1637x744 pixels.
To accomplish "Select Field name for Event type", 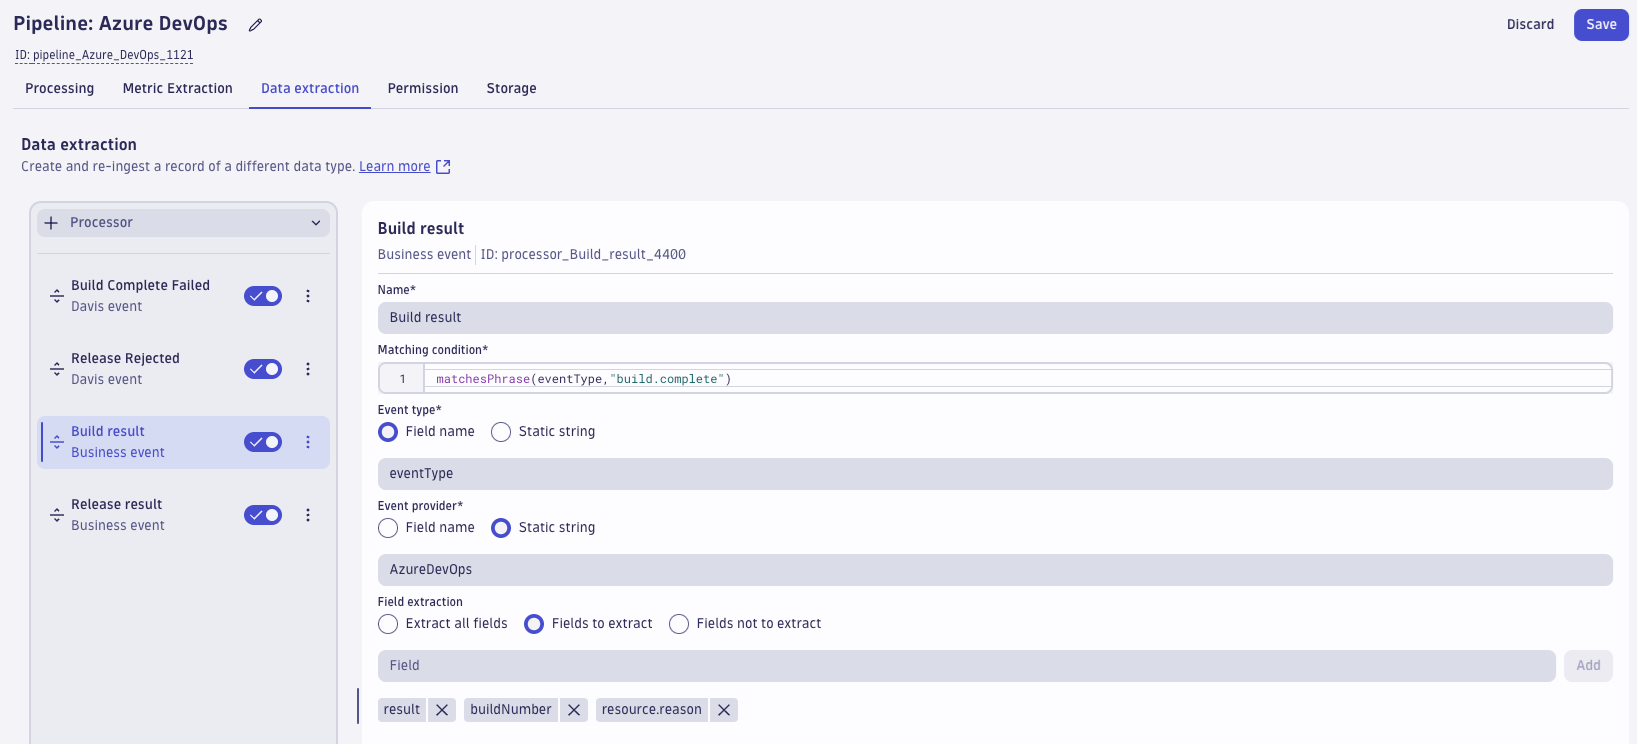I will pyautogui.click(x=388, y=432).
